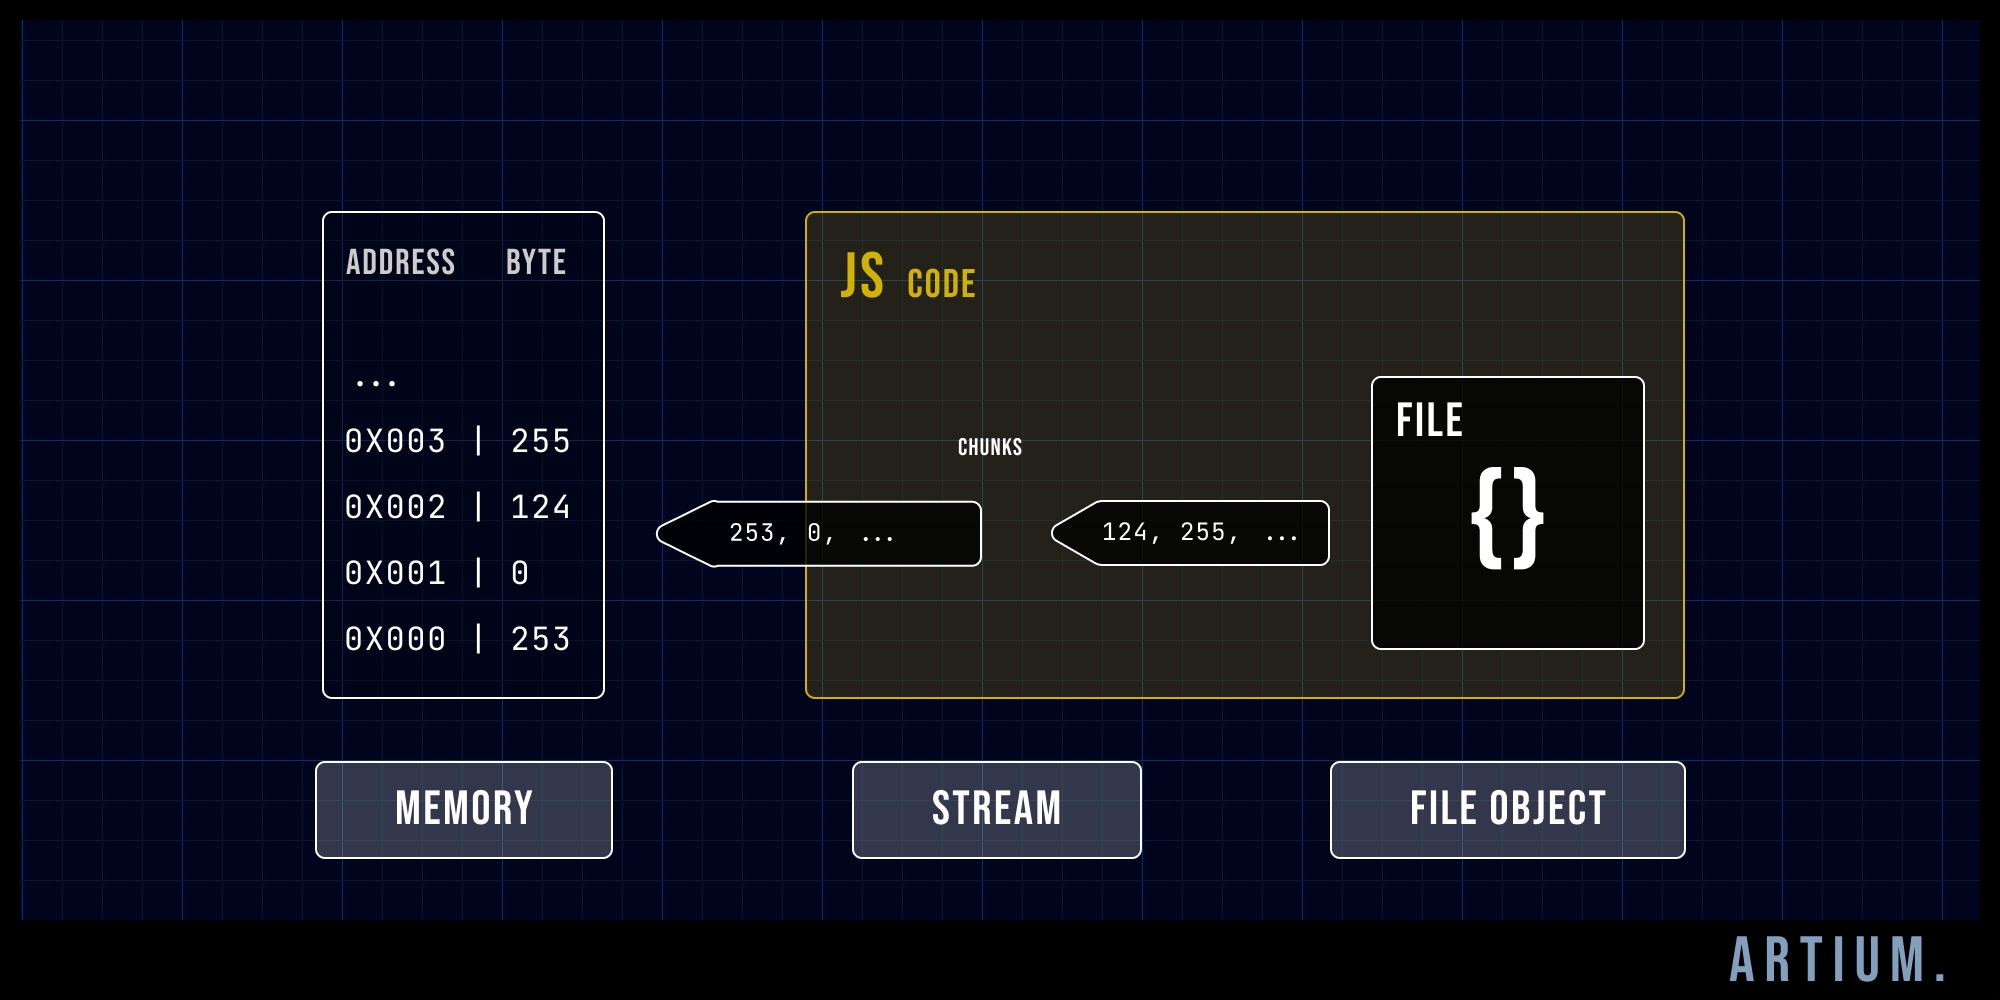Screen dimensions: 2000x1000
Task: Click address "0X002" in the memory table
Action: [395, 507]
